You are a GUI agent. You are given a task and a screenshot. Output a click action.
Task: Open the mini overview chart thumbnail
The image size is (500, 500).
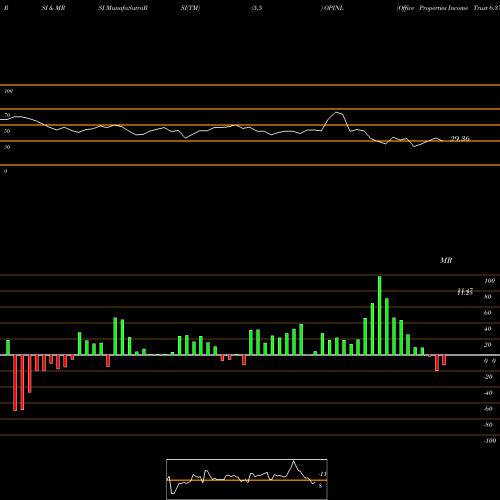(x=247, y=479)
